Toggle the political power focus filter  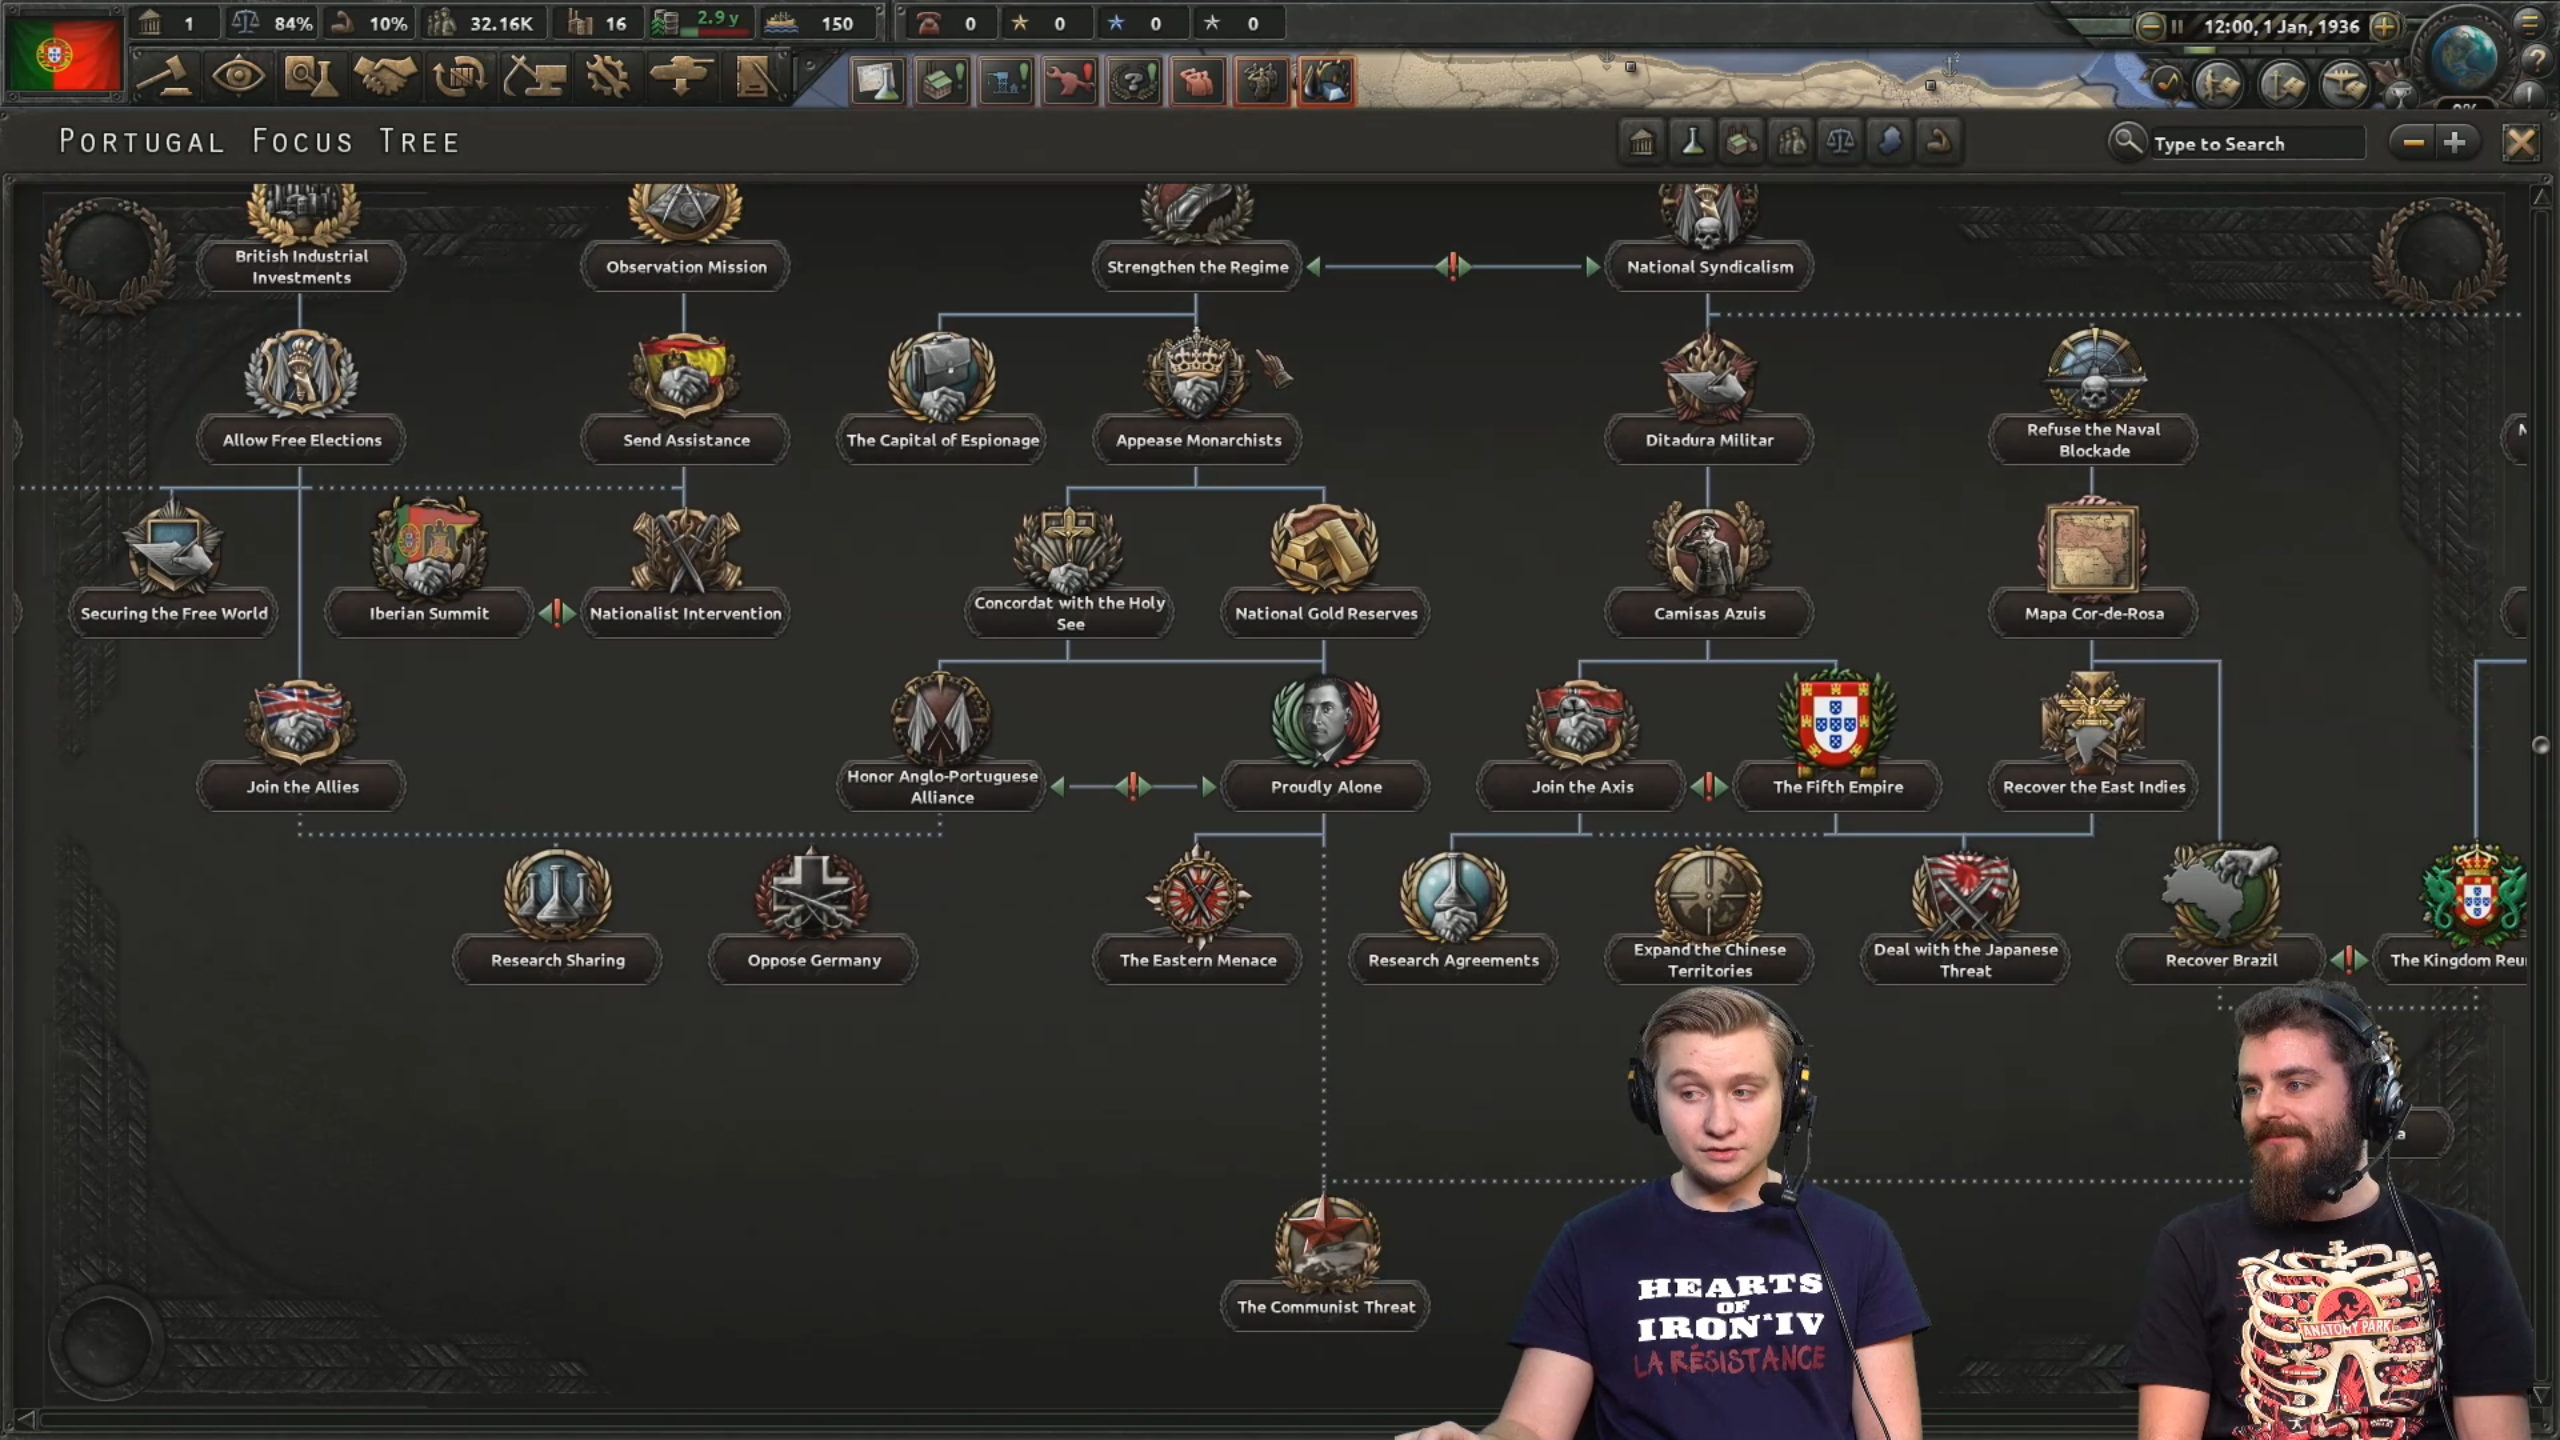(x=1642, y=142)
